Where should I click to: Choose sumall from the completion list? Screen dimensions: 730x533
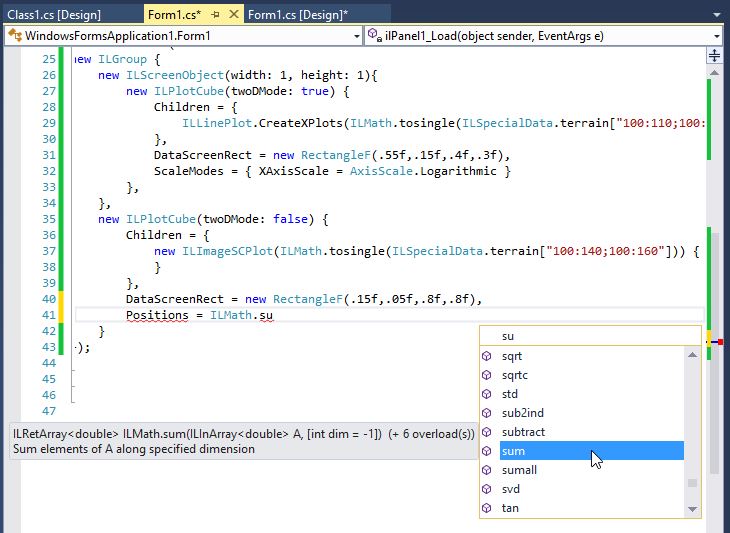(592, 470)
